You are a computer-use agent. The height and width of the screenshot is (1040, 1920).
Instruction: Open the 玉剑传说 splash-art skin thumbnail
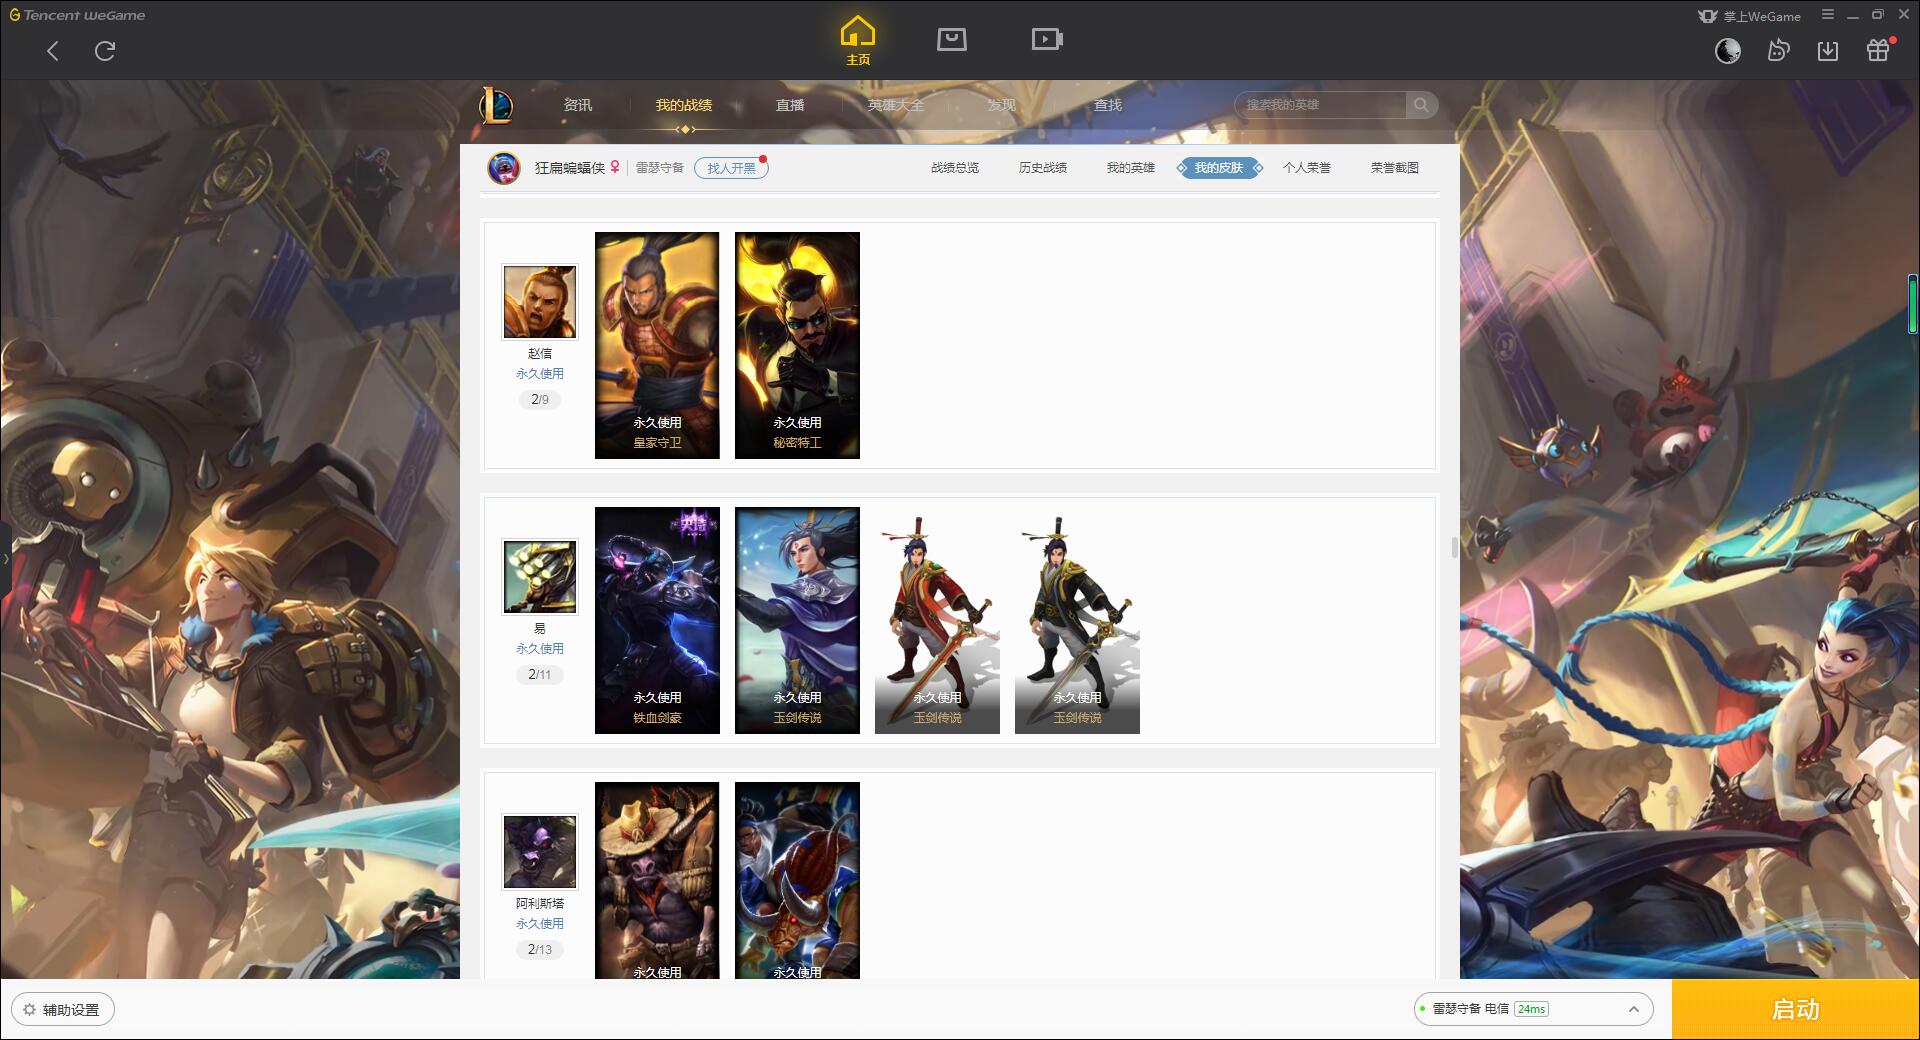(797, 620)
